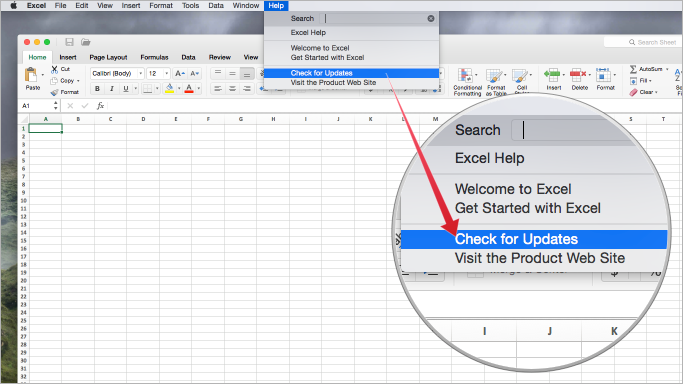Click the fx insert function icon
Screen dimensions: 683x384
(x=100, y=106)
